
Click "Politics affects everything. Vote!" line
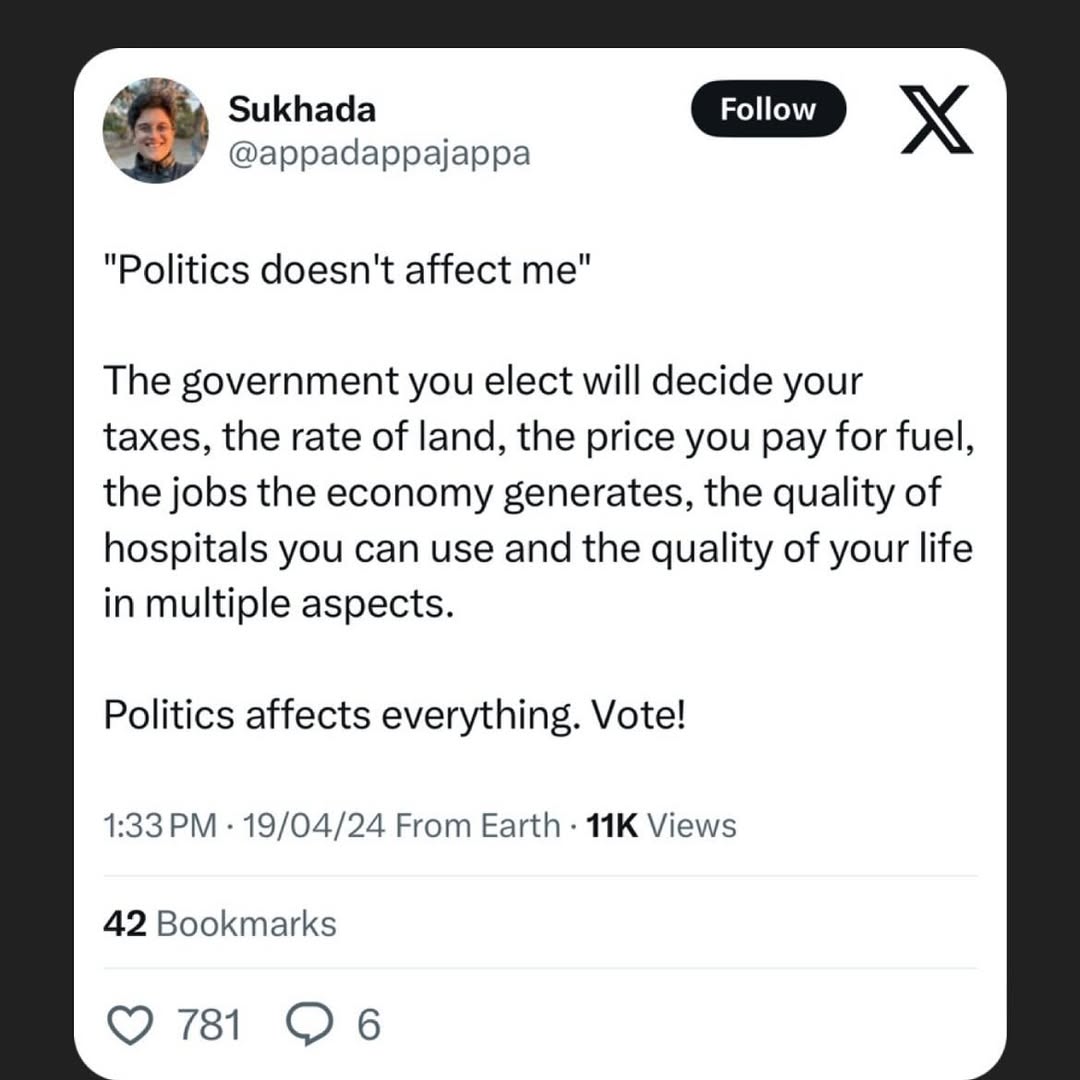click(394, 715)
